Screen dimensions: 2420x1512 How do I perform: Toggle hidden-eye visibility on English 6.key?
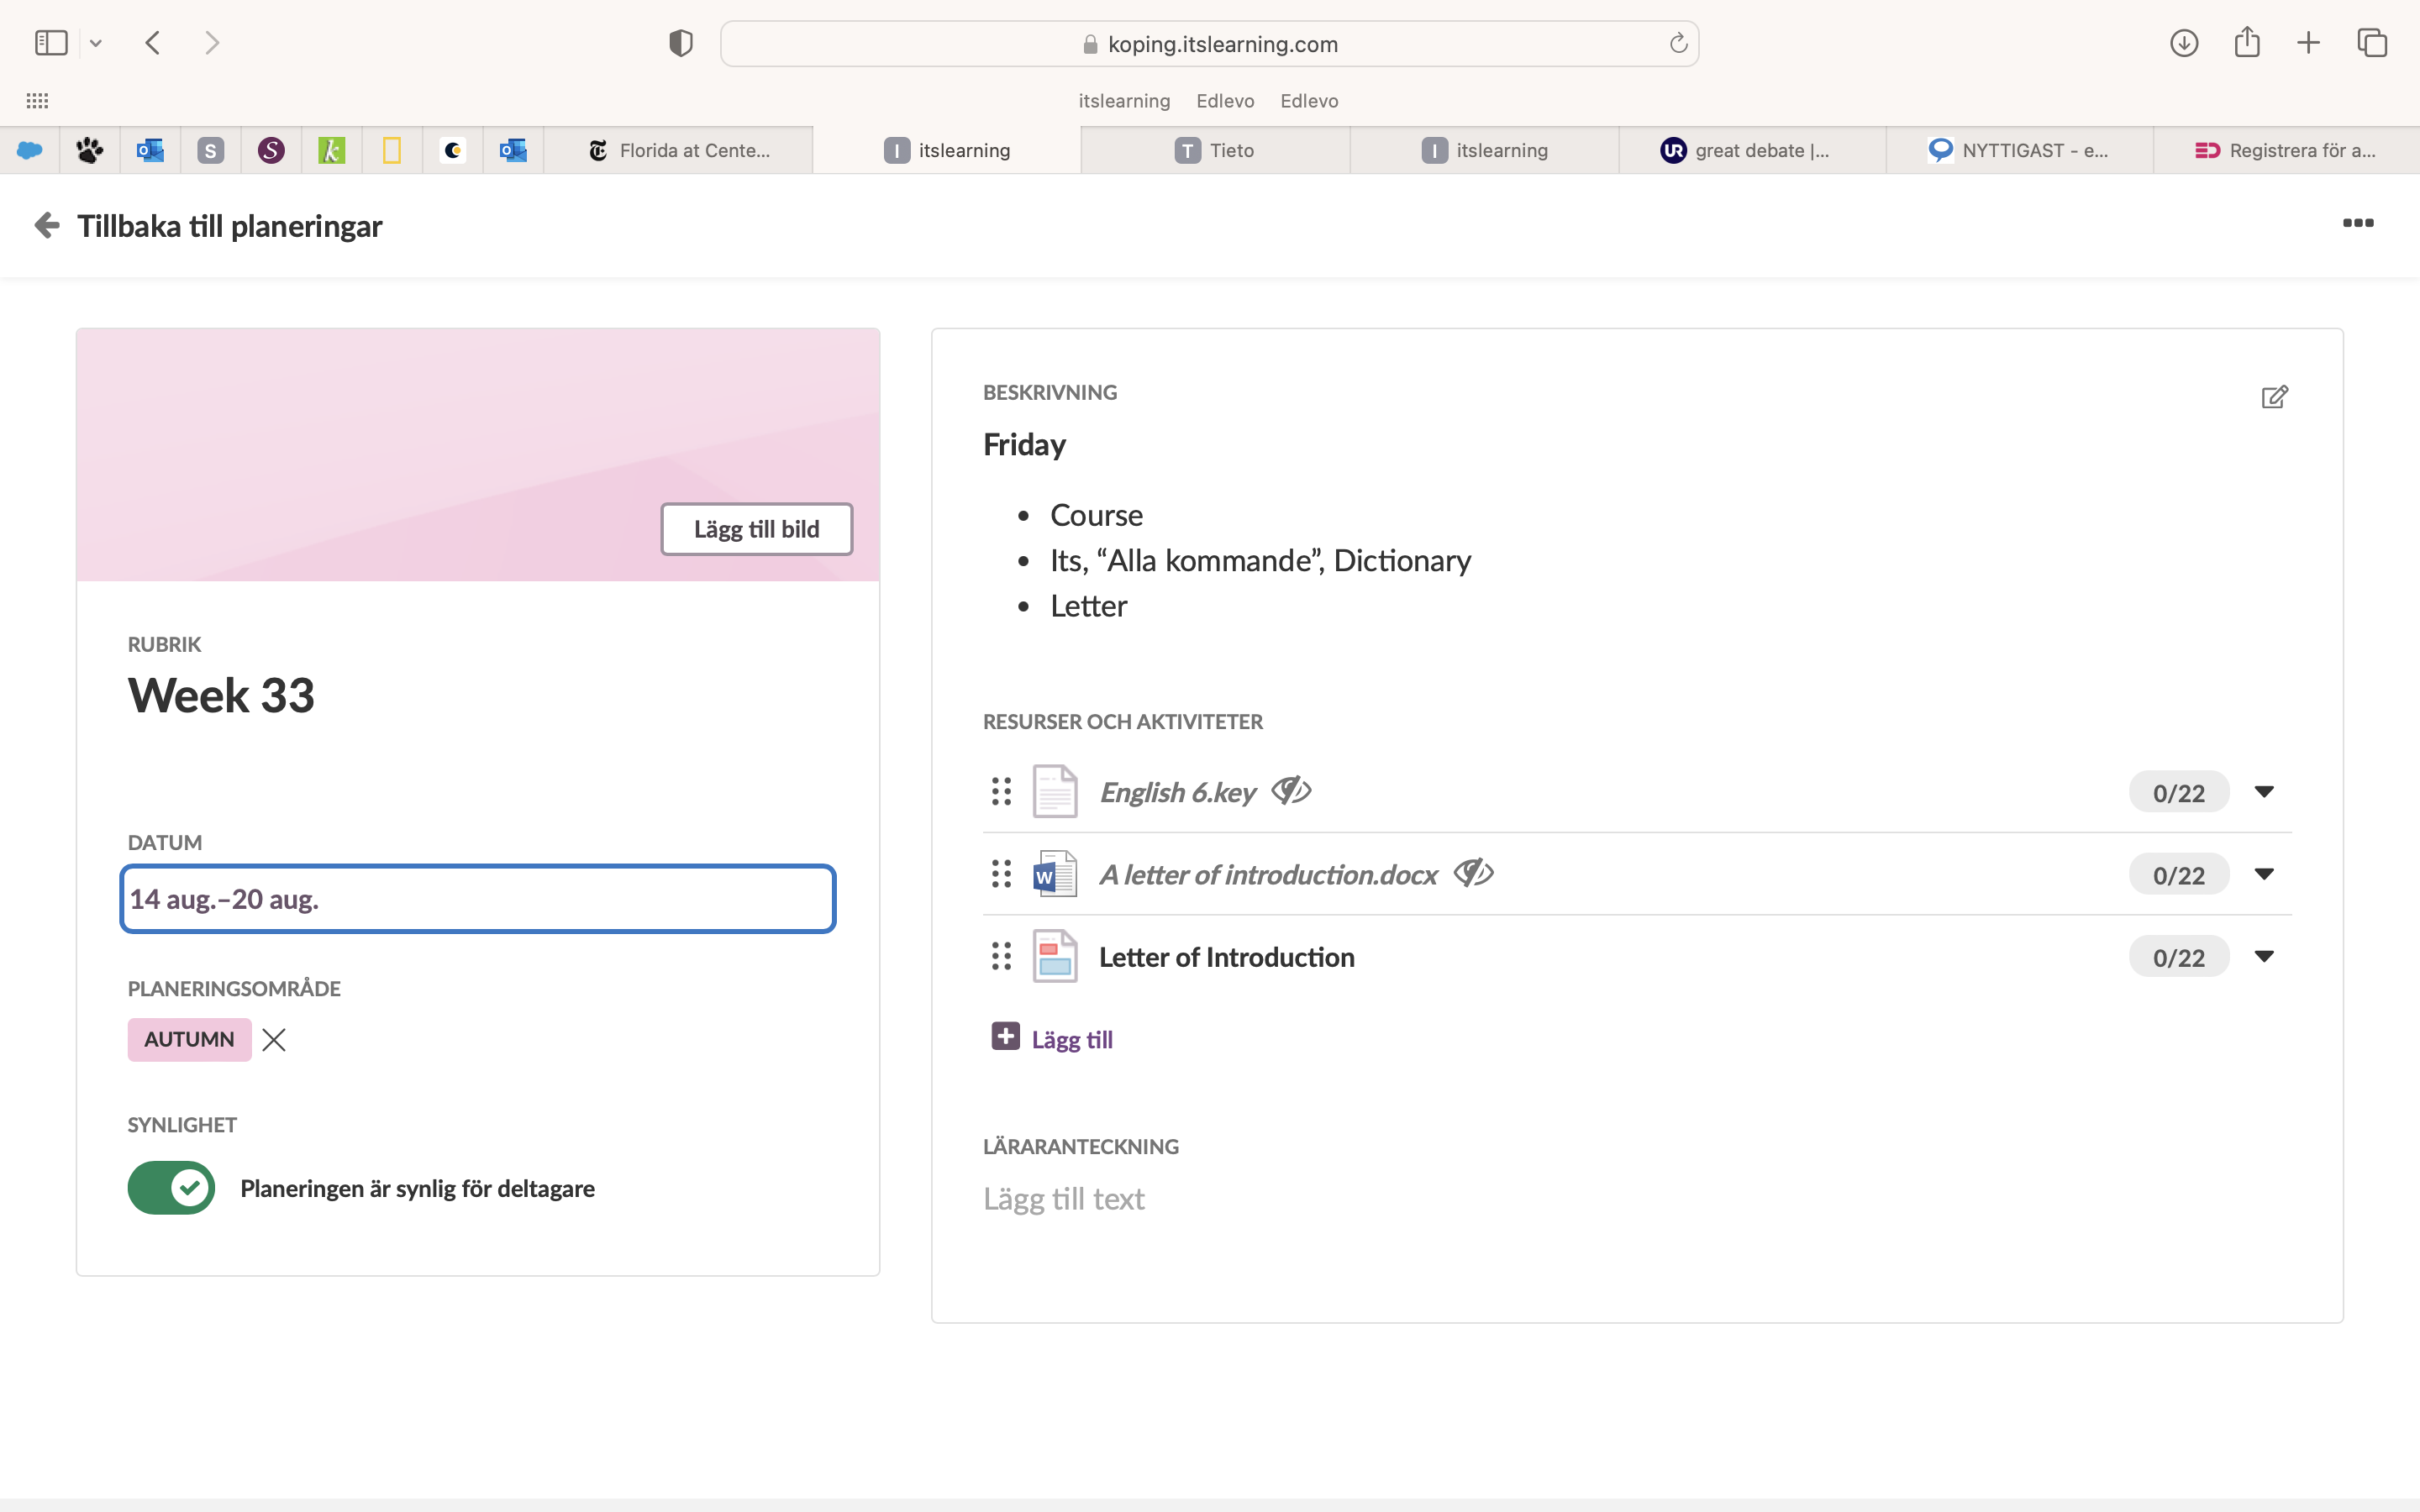point(1291,791)
